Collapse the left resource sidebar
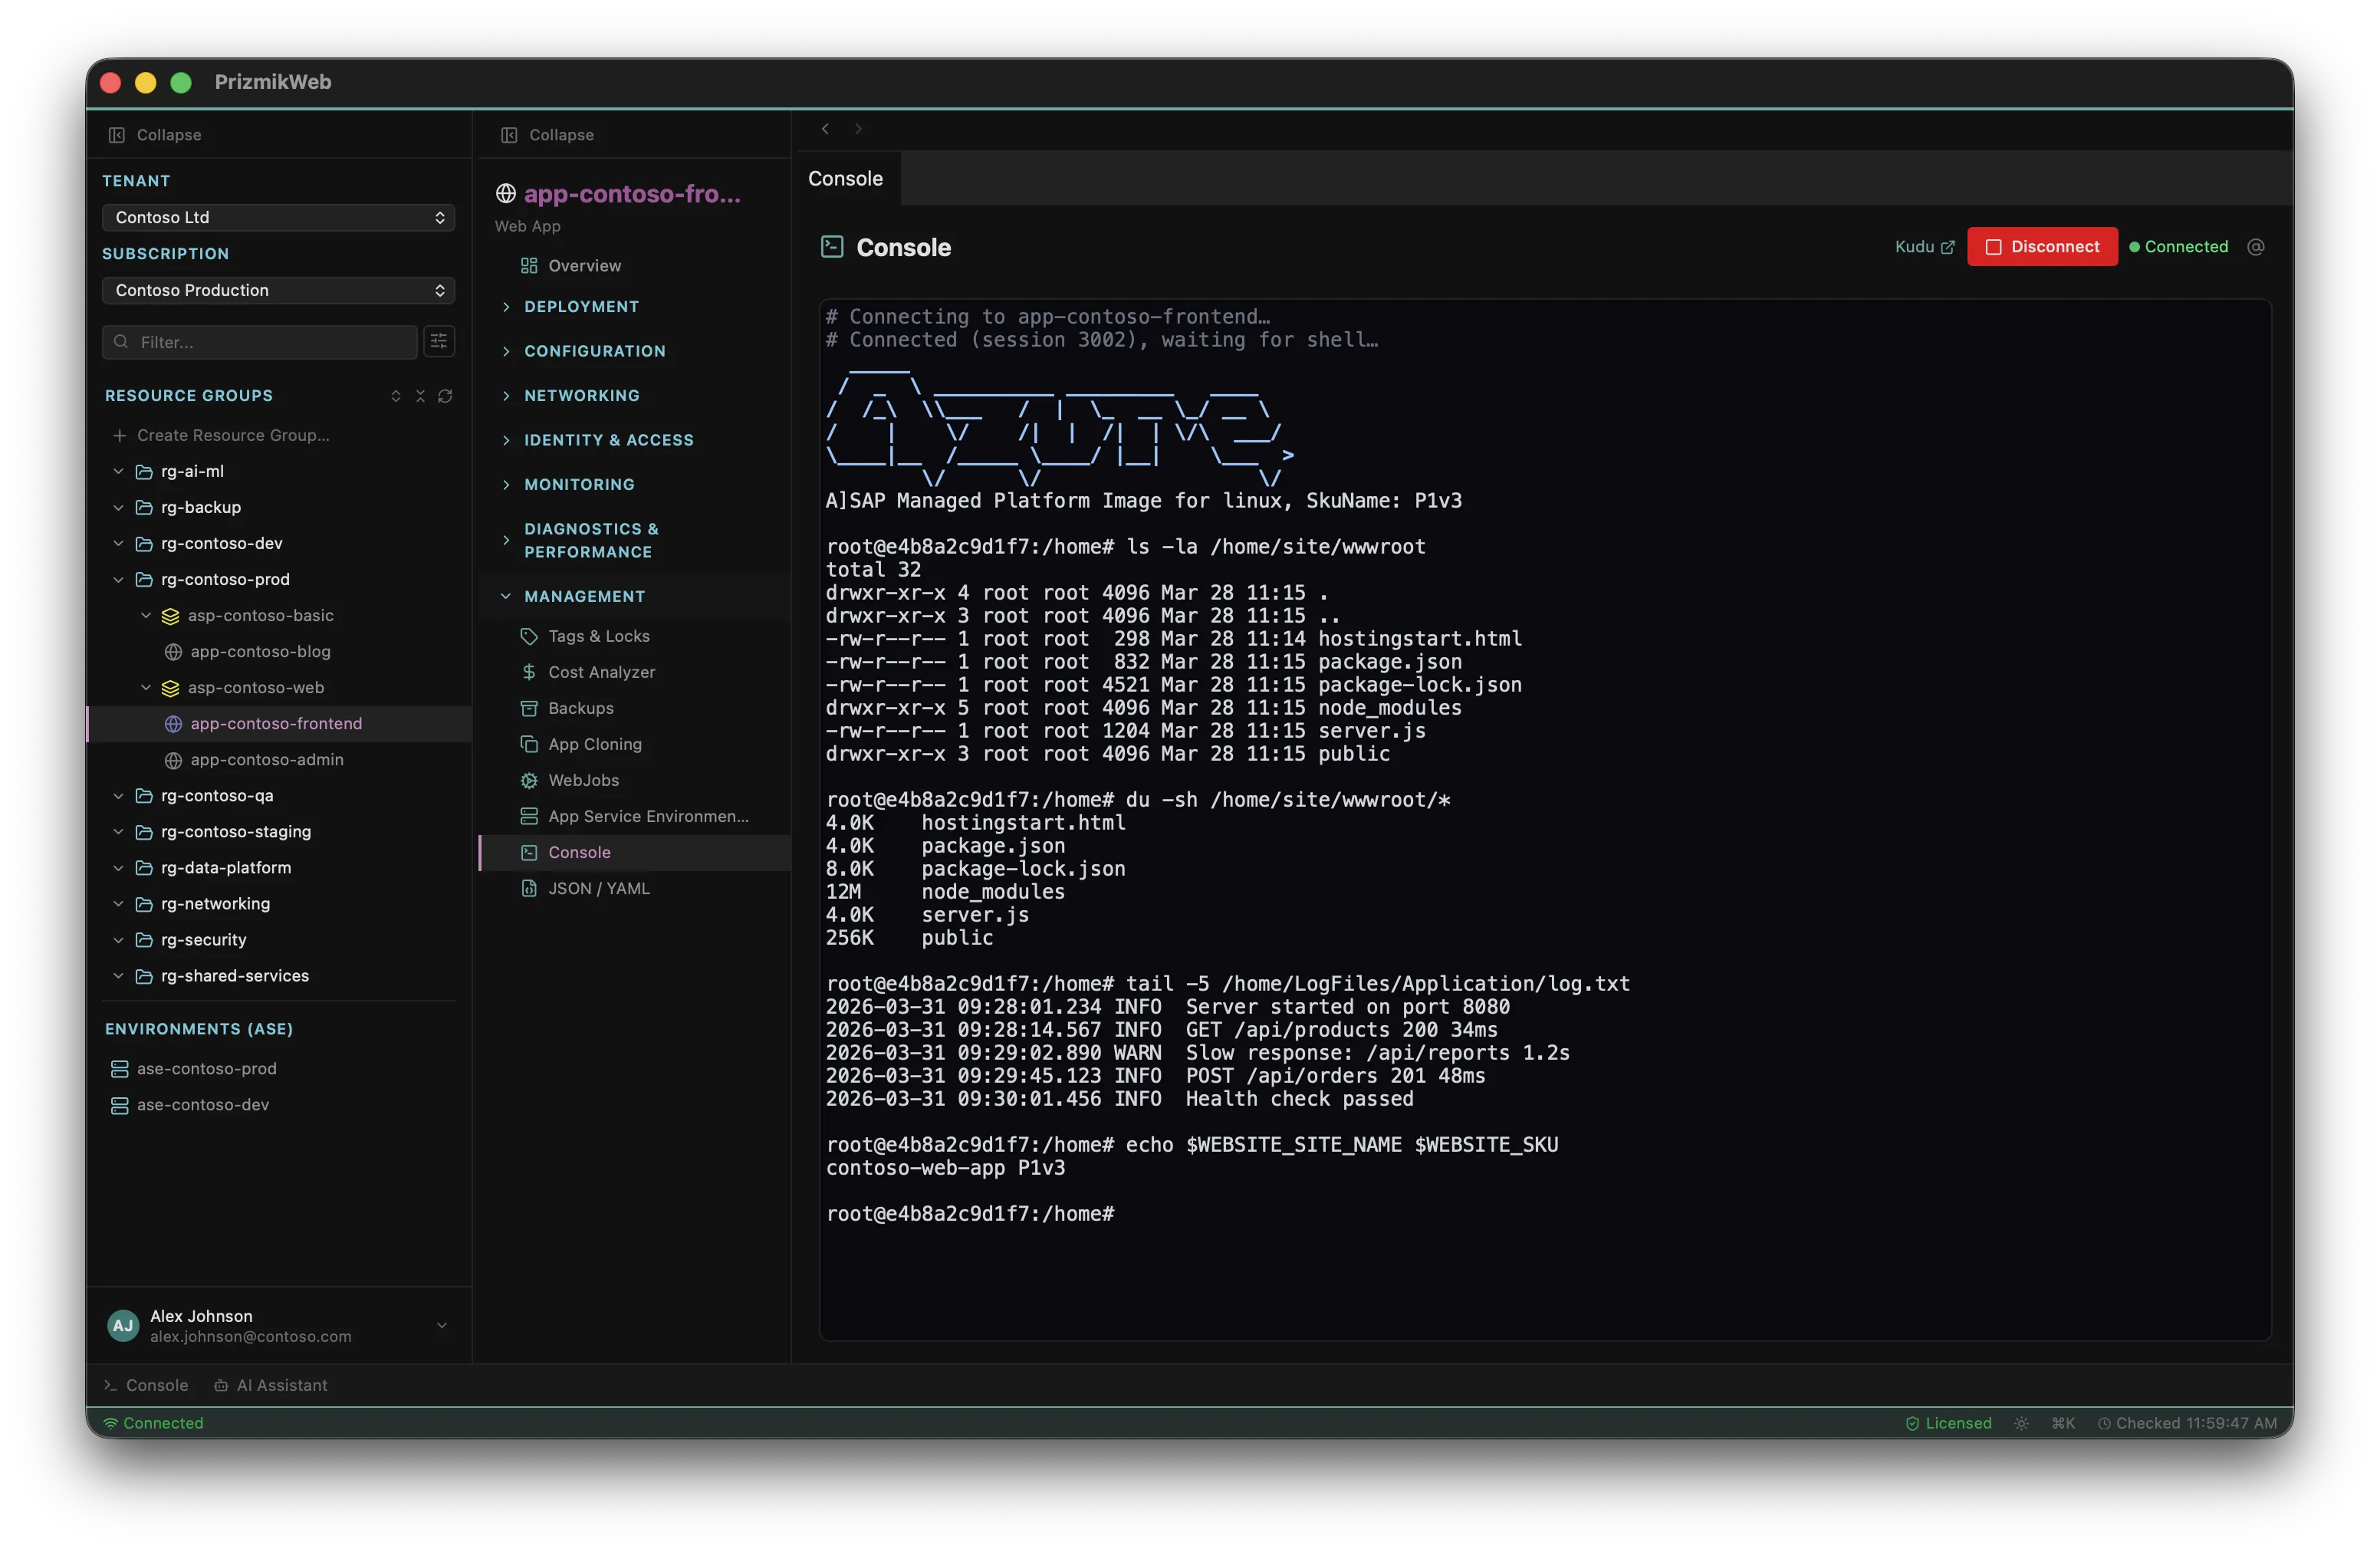This screenshot has height=1552, width=2380. click(x=154, y=134)
